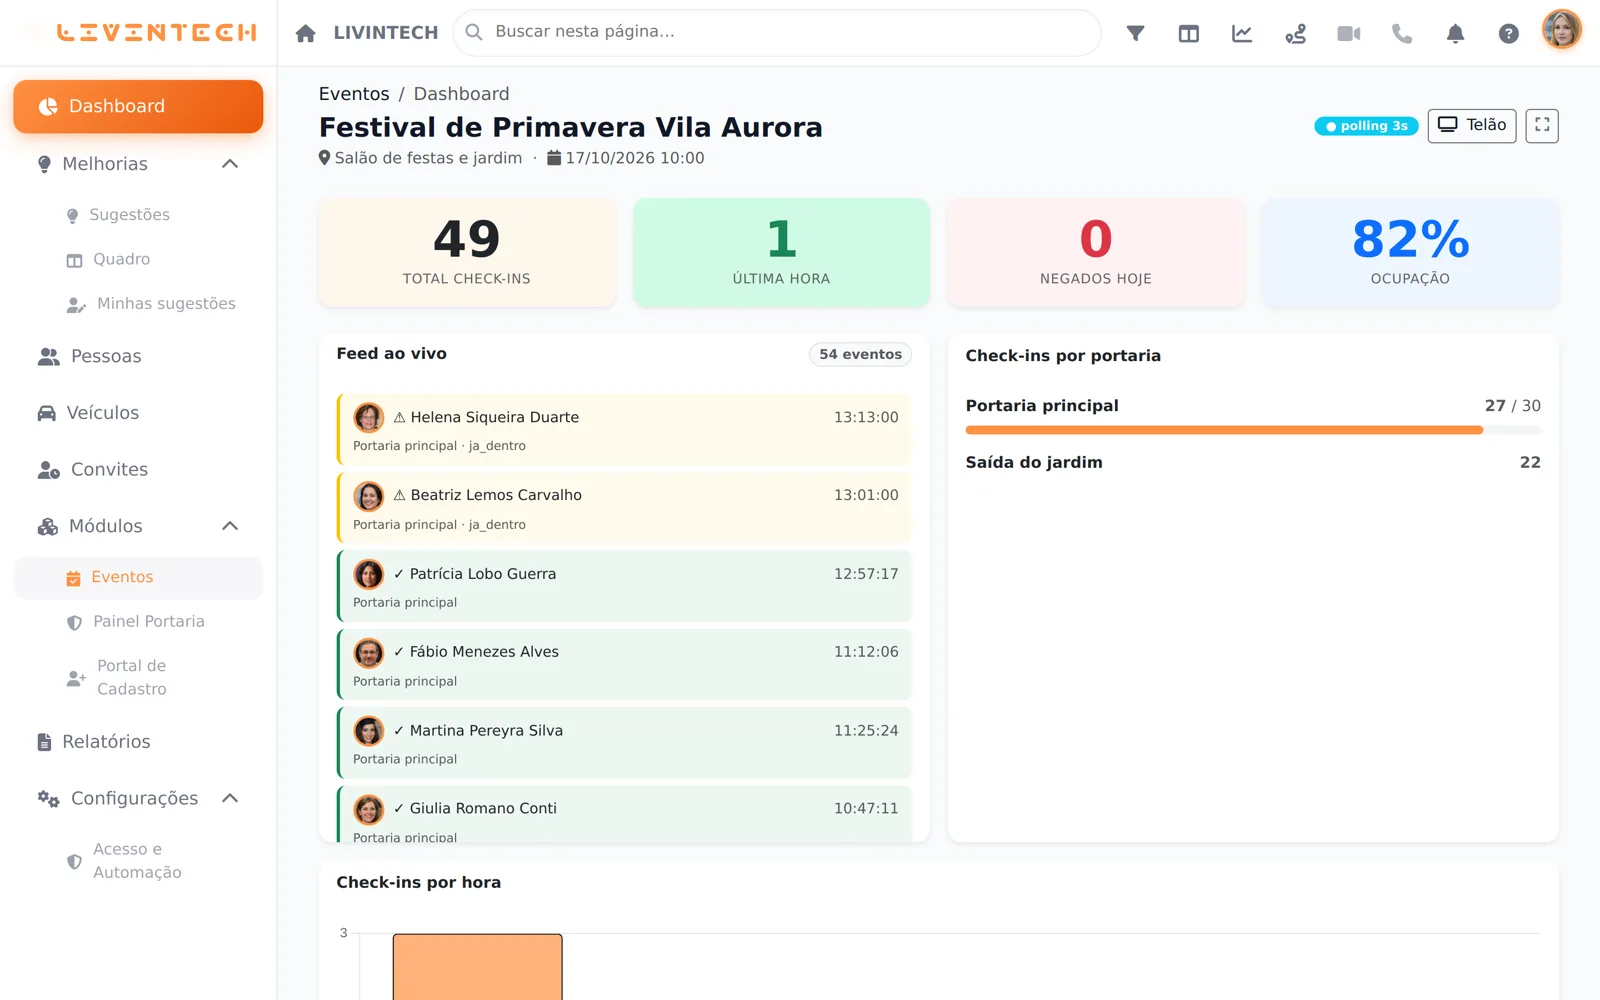This screenshot has height=1000, width=1600.
Task: Click the Negados Hoje card
Action: click(x=1096, y=253)
